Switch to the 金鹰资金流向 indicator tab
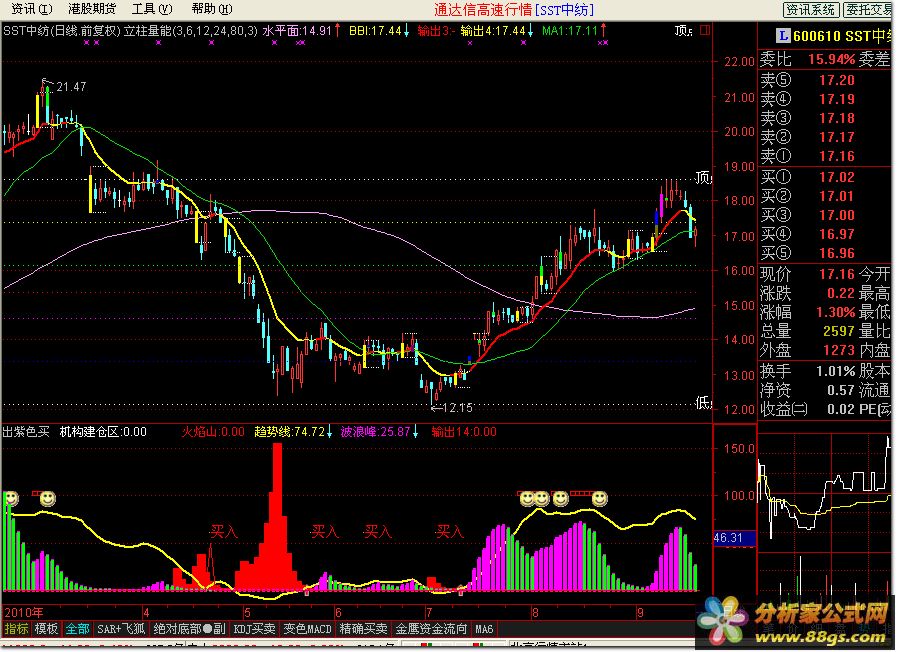Viewport: 897px width, 652px height. coord(431,629)
